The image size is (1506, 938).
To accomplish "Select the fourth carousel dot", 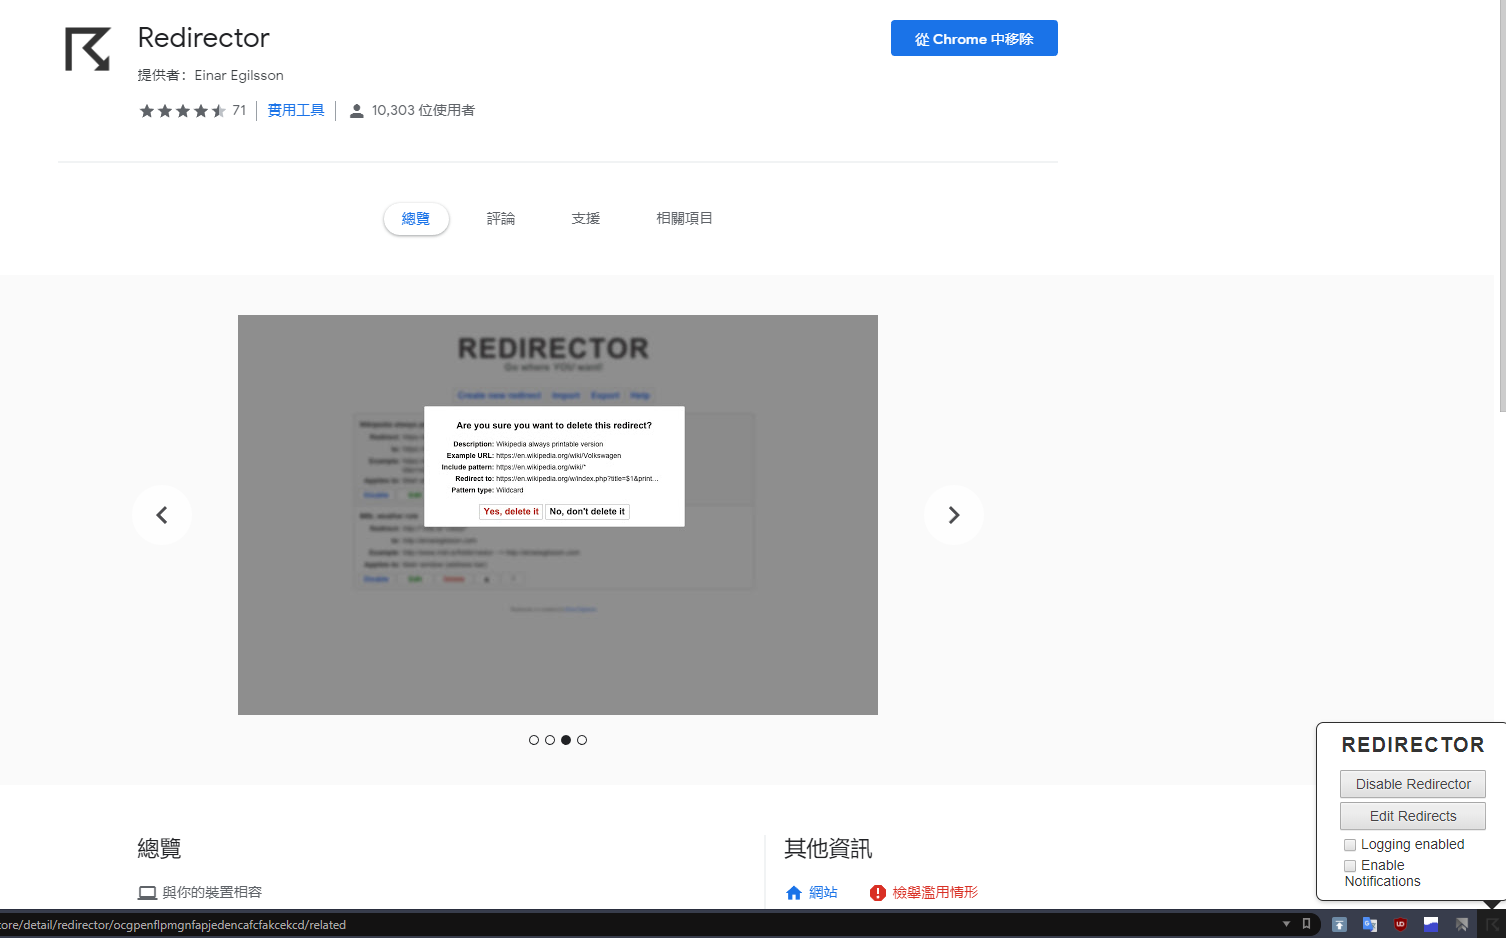I will 582,740.
